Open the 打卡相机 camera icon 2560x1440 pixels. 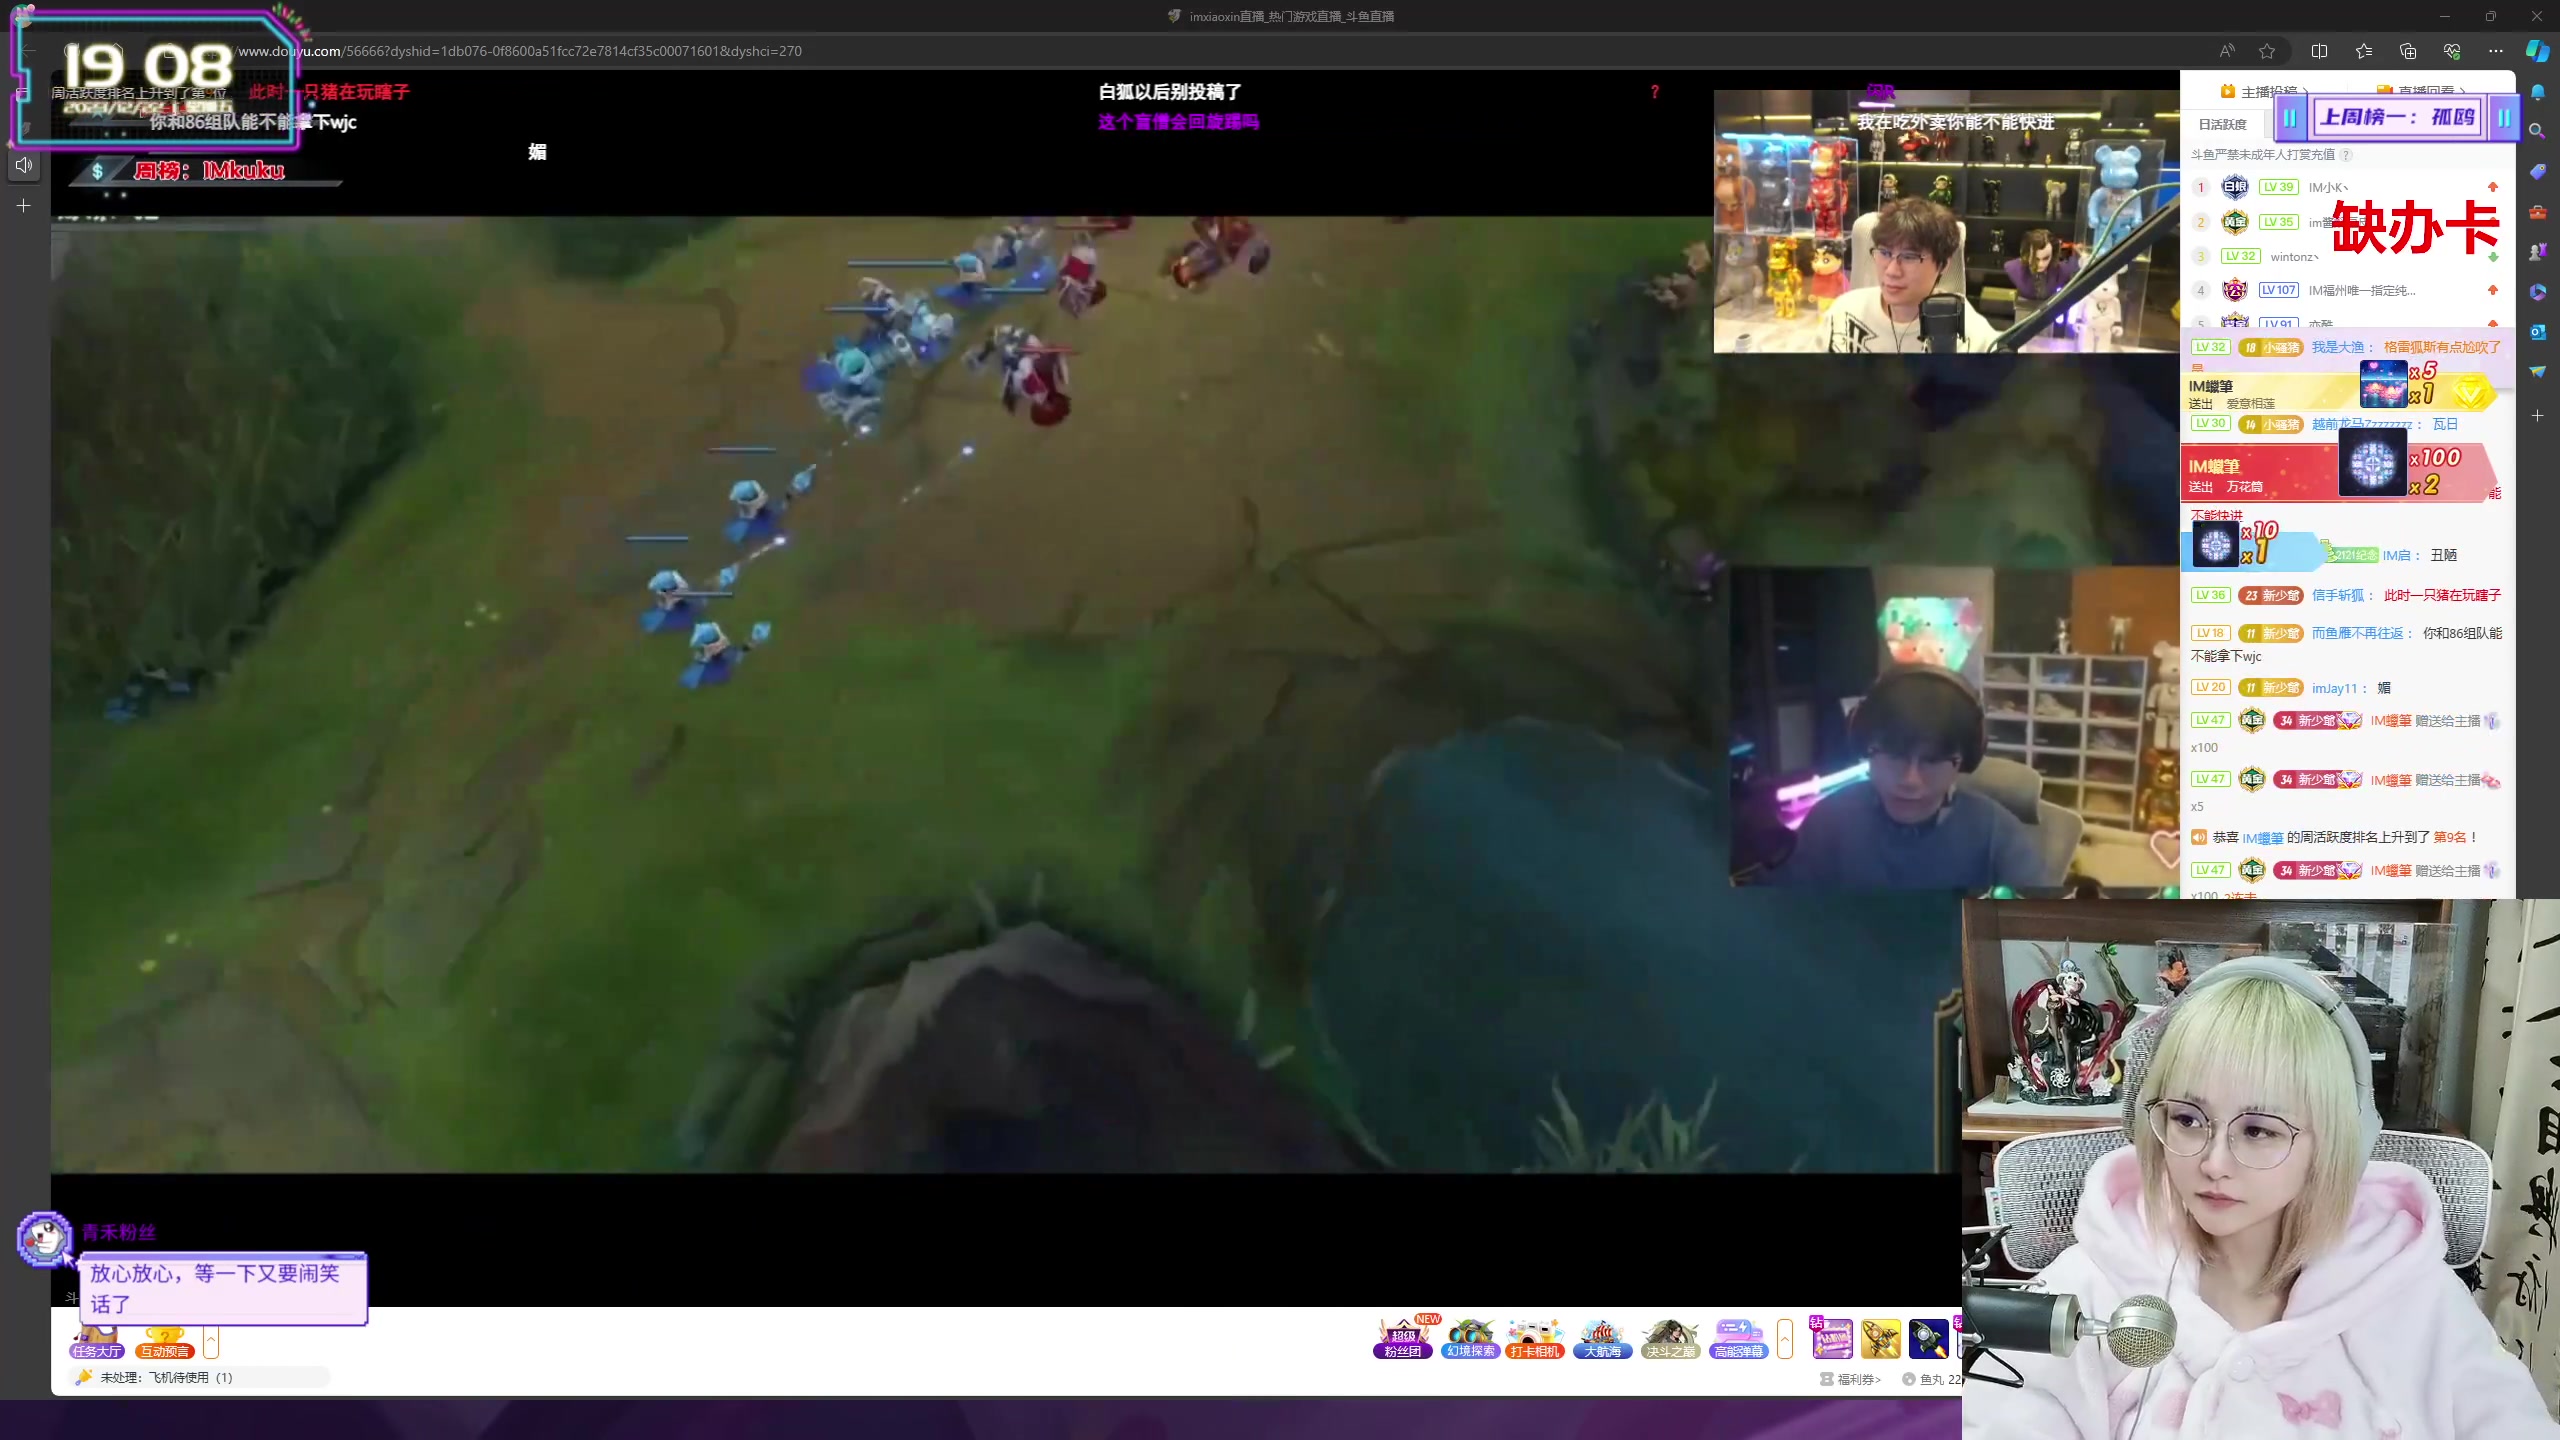pyautogui.click(x=1535, y=1337)
